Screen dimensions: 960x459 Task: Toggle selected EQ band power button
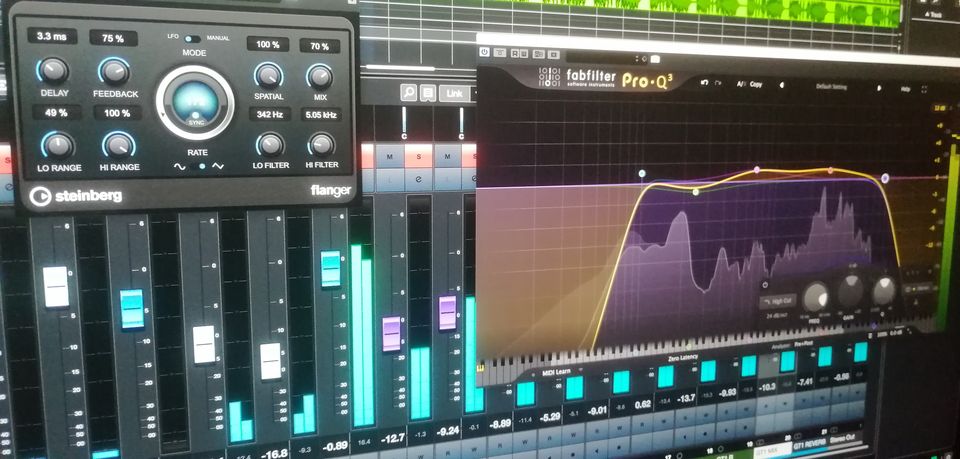[765, 284]
